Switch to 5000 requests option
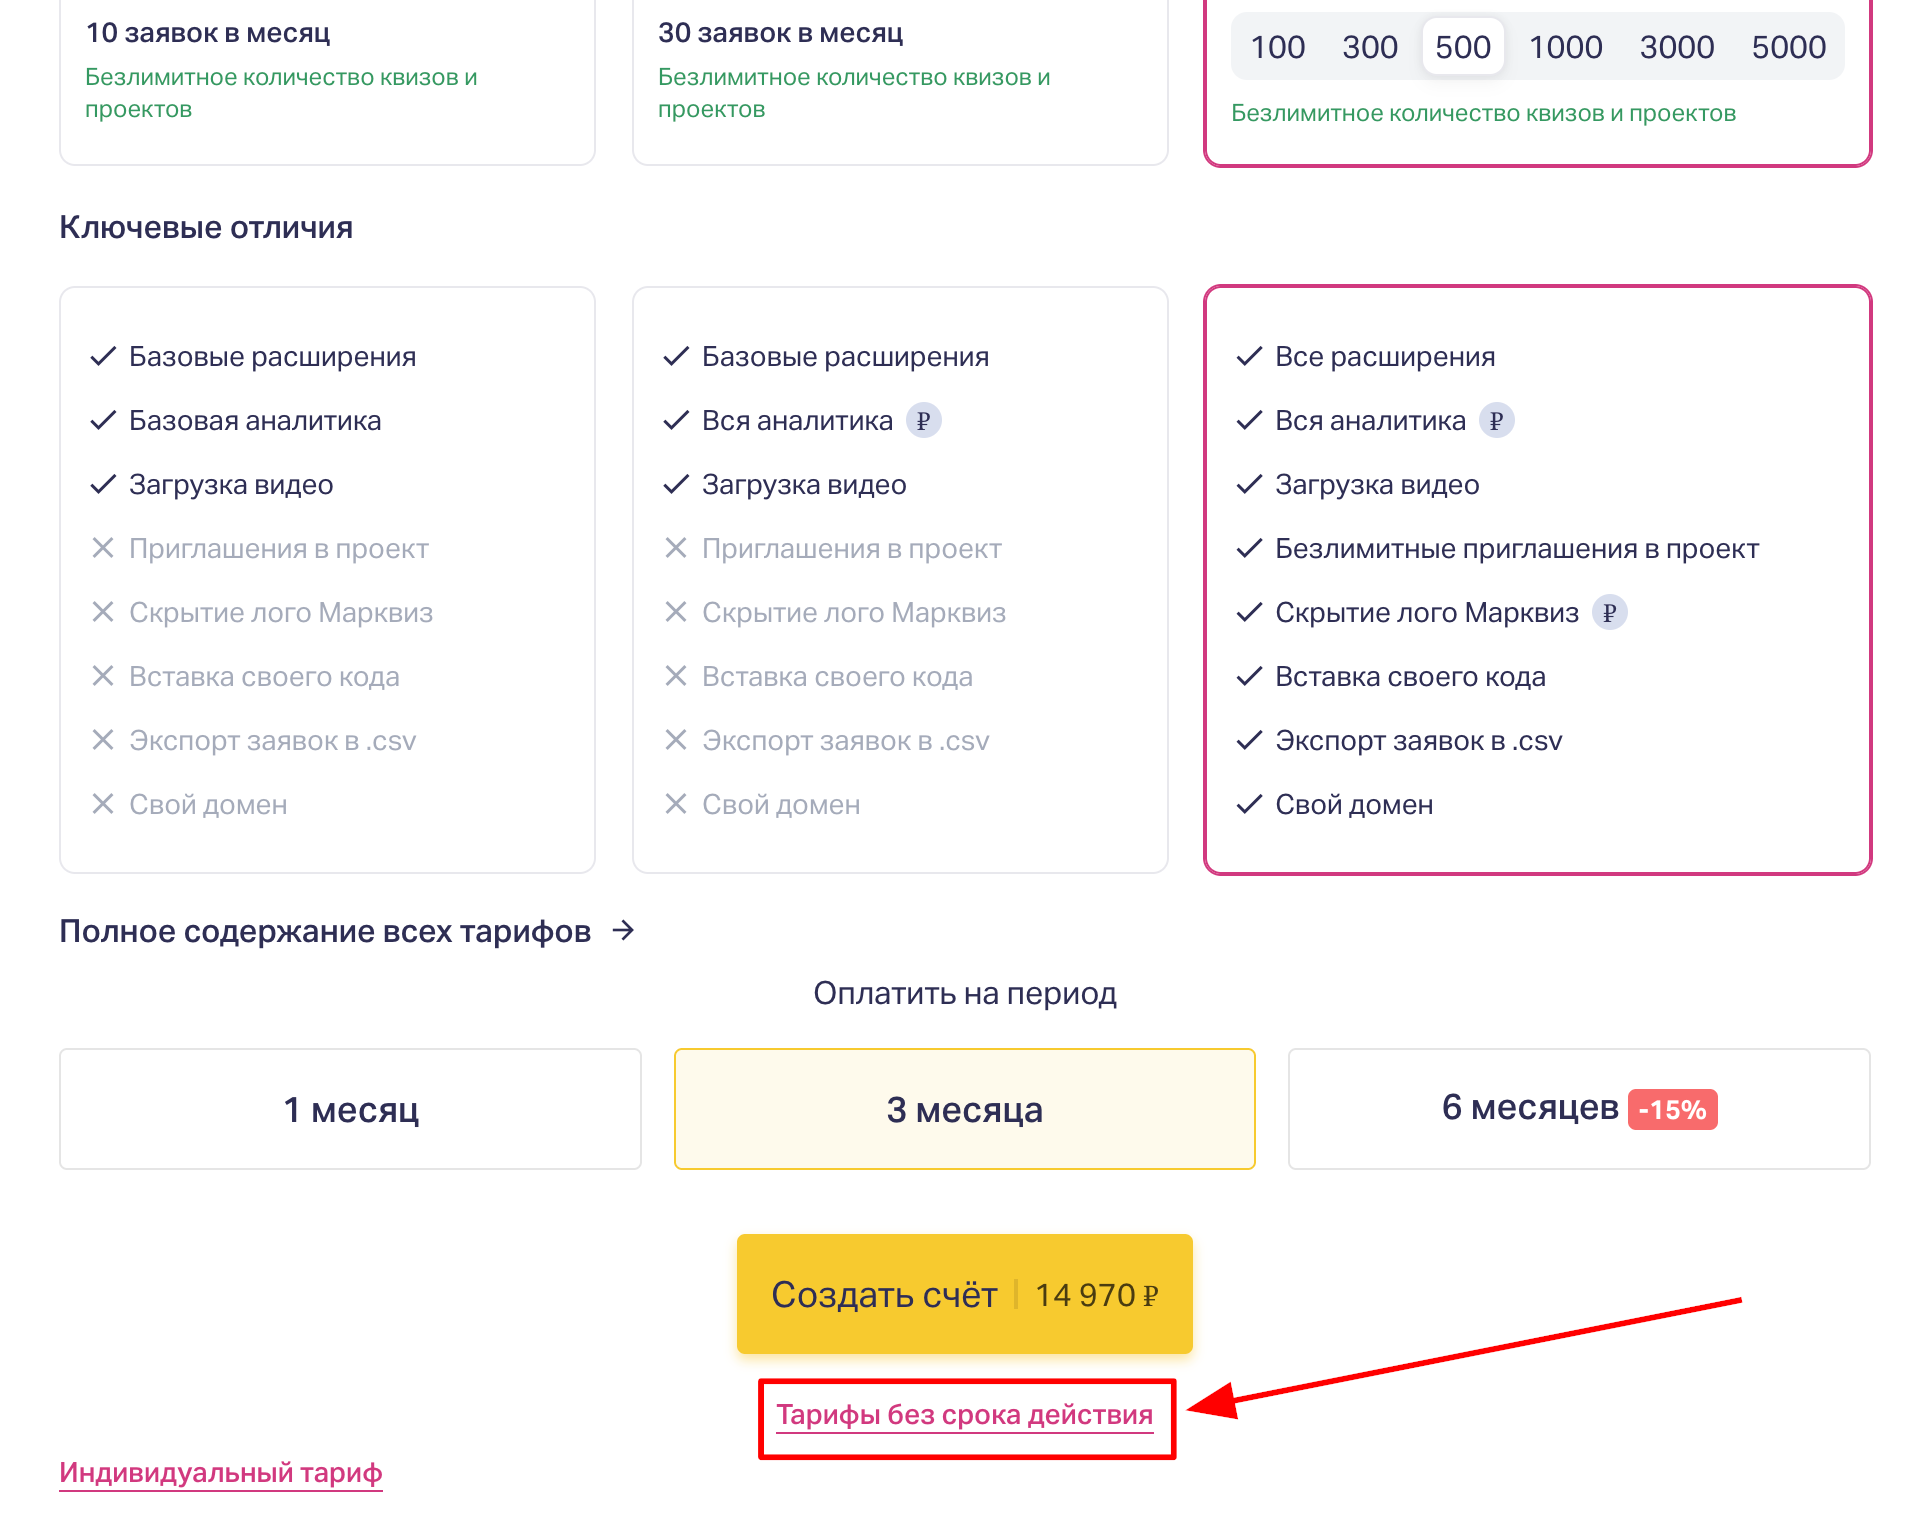 1788,47
